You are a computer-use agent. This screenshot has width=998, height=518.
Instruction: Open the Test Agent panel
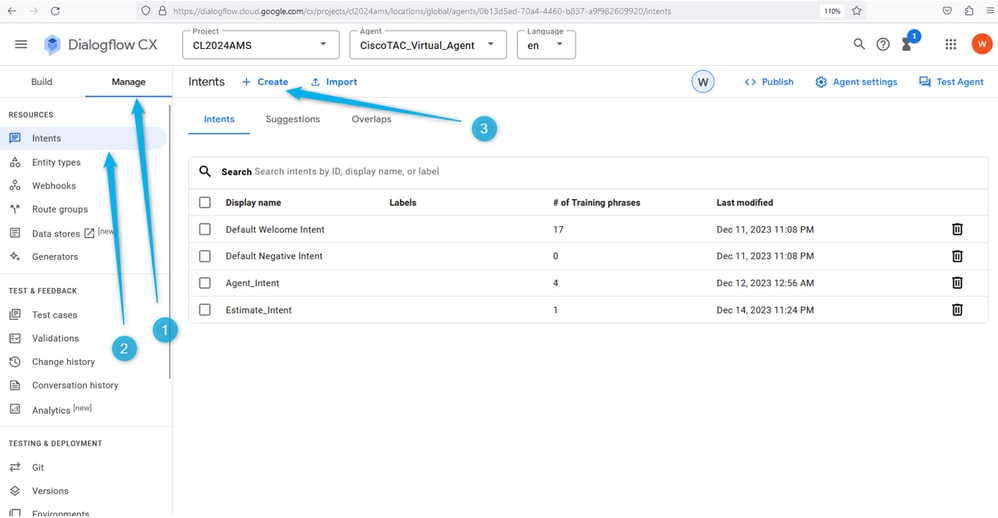952,82
